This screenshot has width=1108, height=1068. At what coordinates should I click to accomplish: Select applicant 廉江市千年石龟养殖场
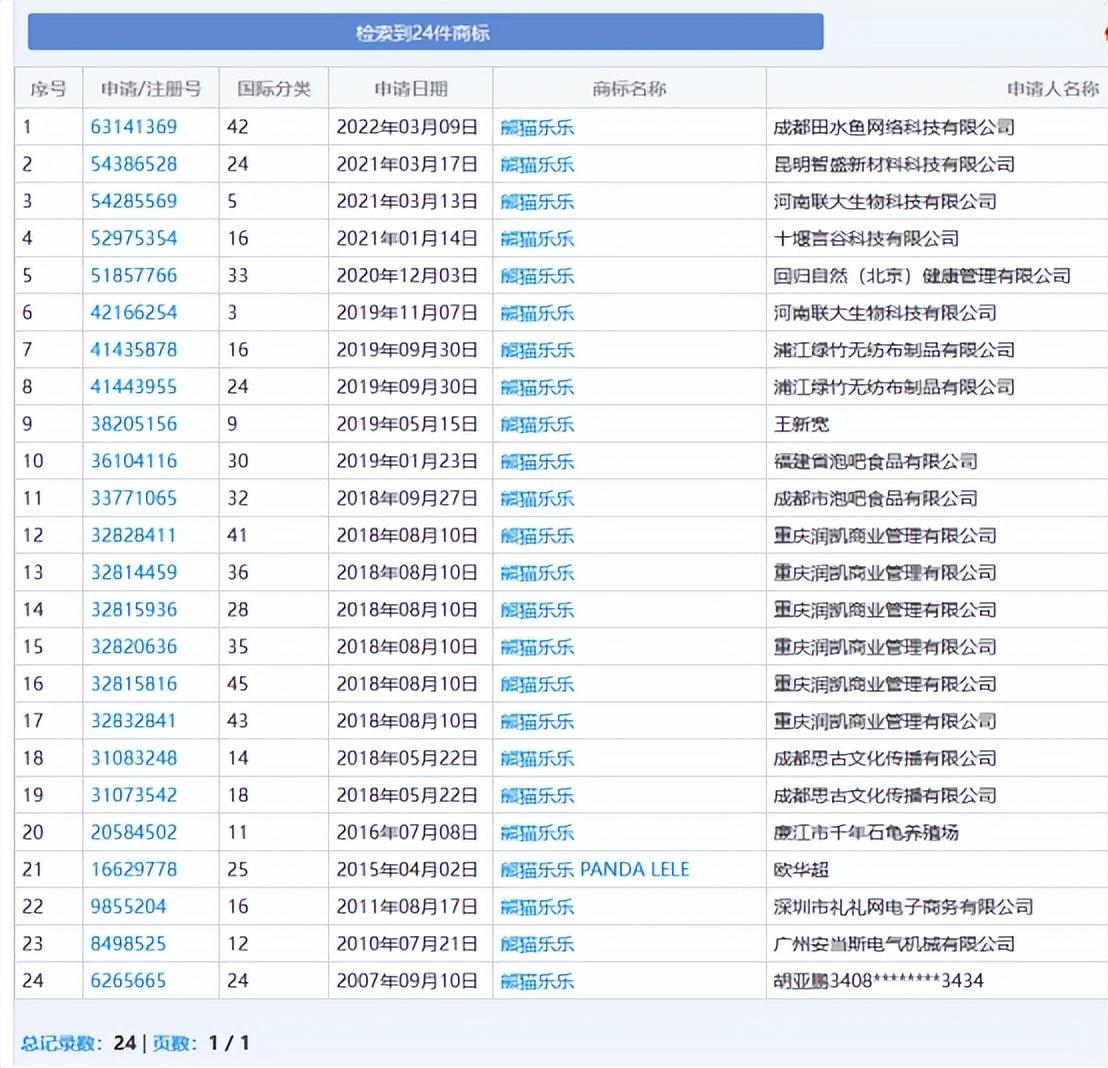click(866, 832)
